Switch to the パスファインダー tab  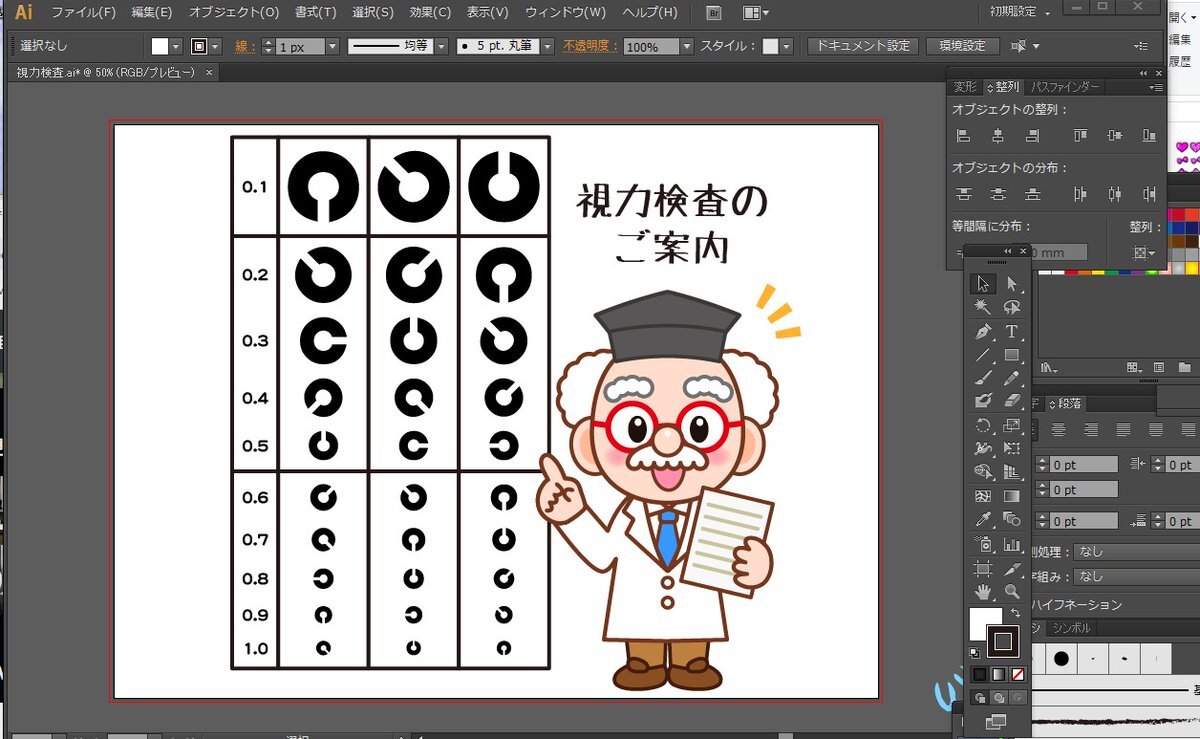[1065, 87]
